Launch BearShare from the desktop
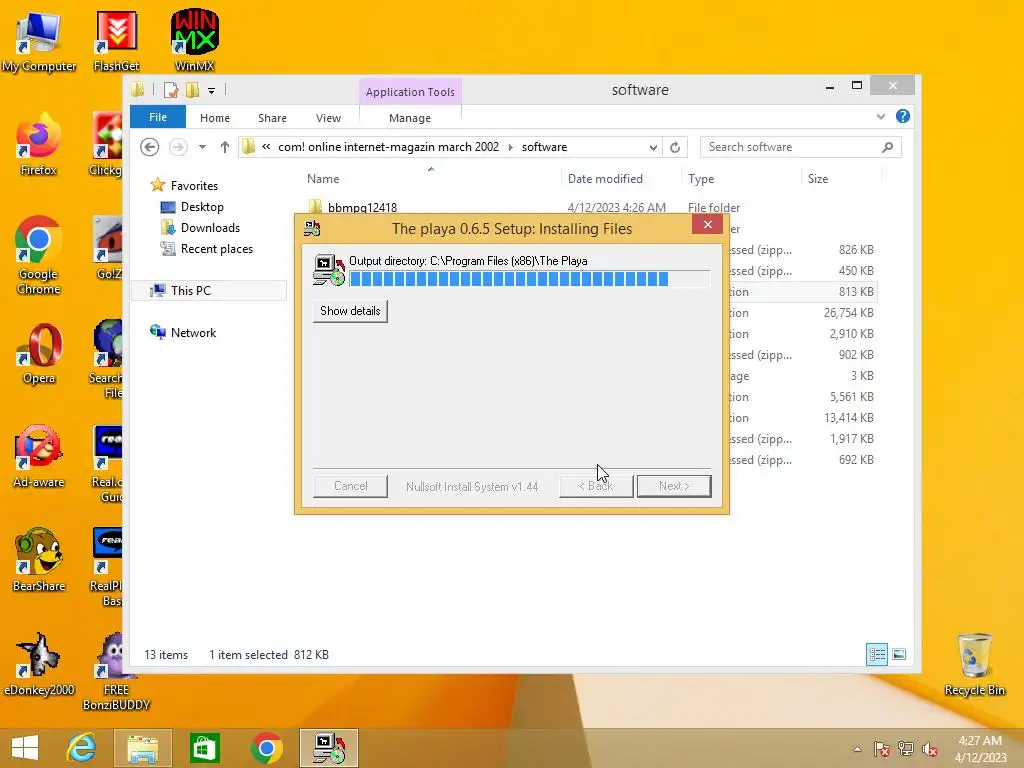 pos(39,561)
